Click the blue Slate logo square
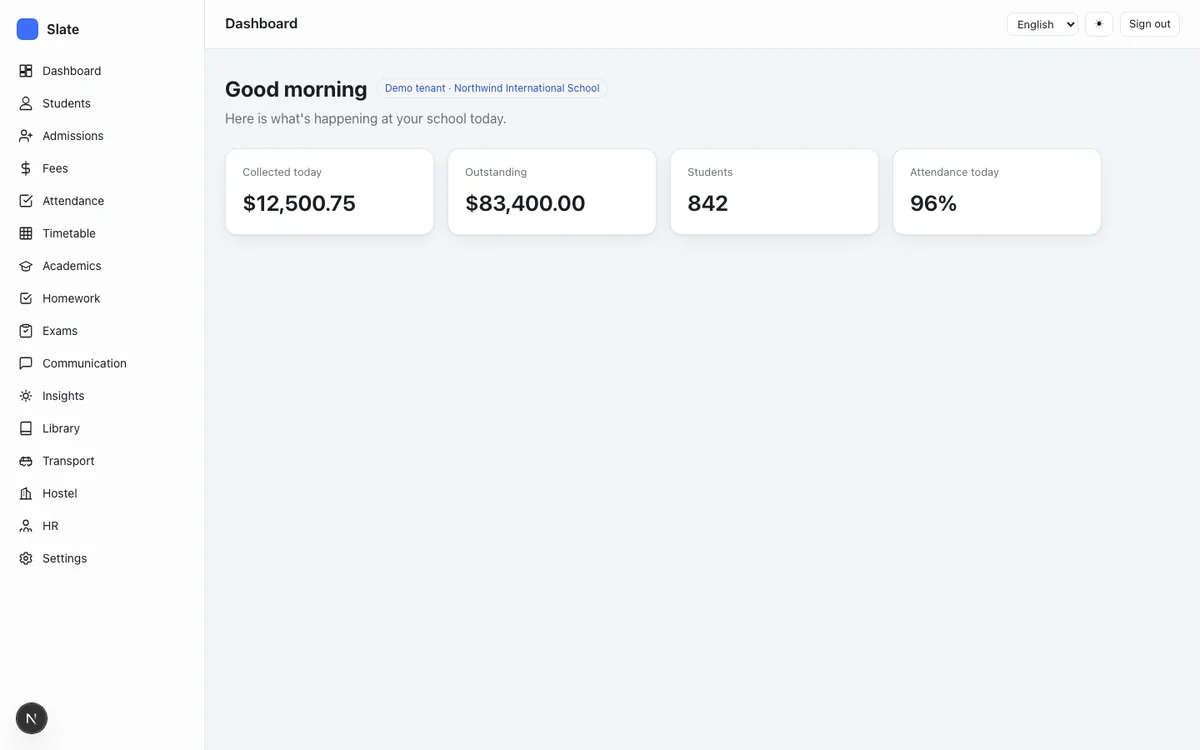1200x750 pixels. [x=27, y=29]
